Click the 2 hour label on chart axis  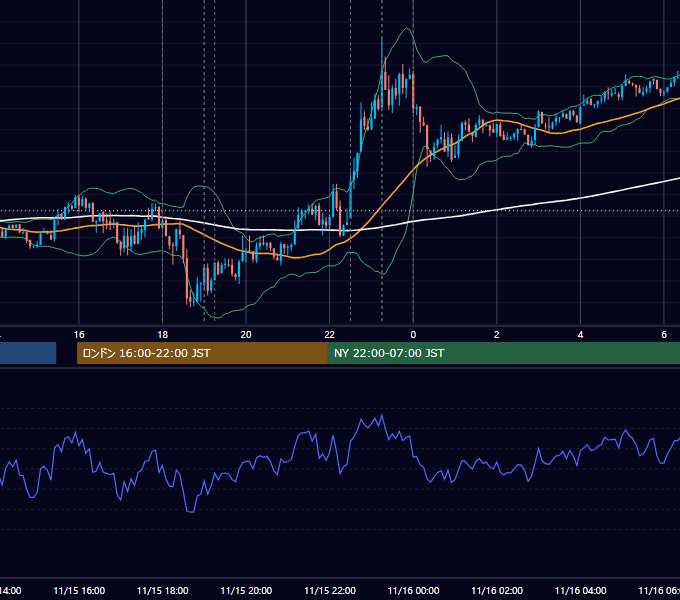click(x=497, y=335)
